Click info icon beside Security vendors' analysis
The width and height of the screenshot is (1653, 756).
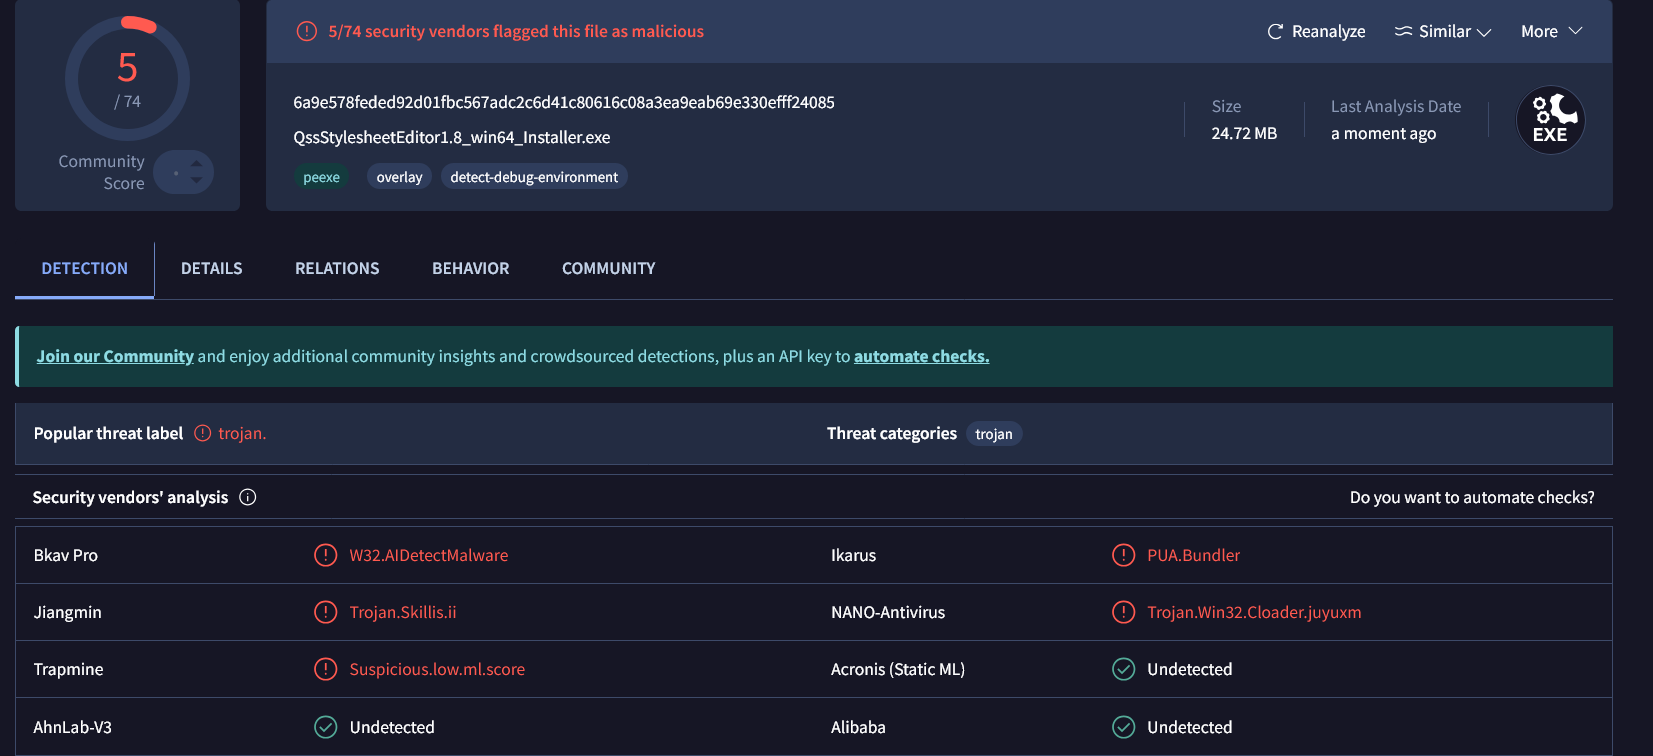tap(248, 497)
